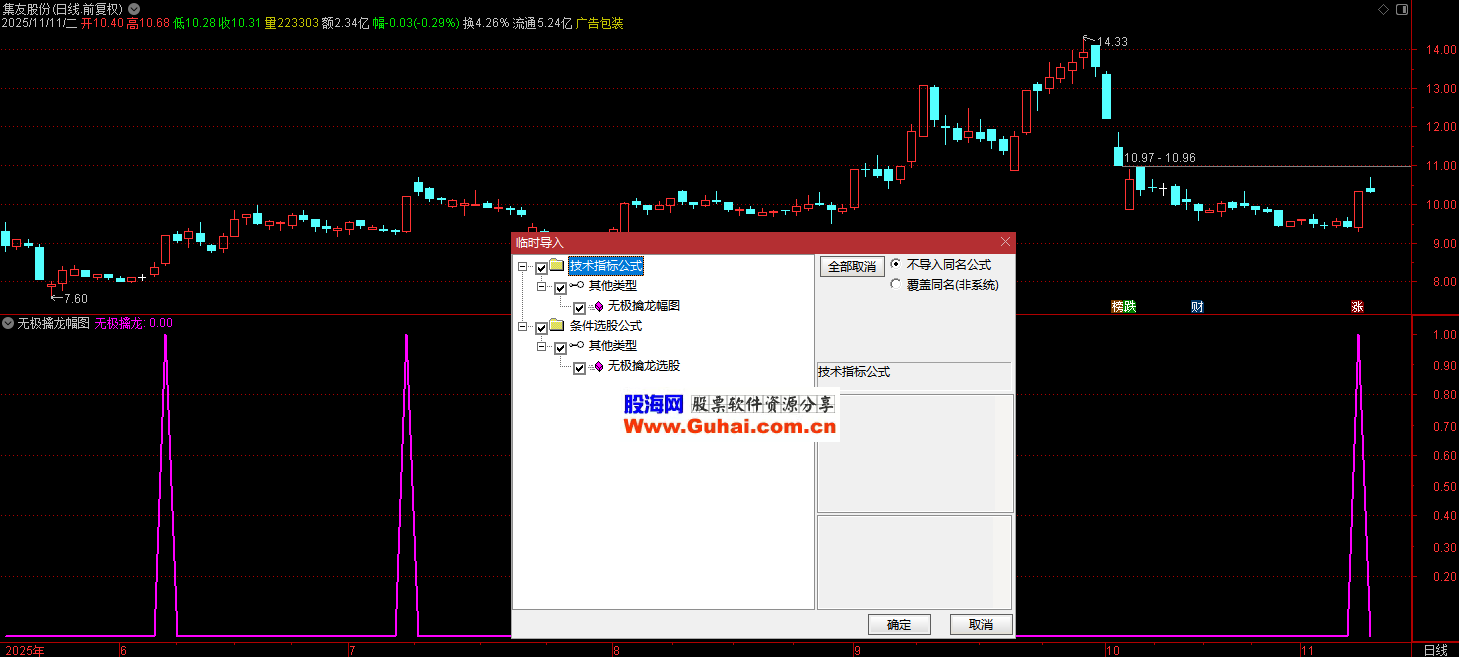
Task: Click the 全部取消 button
Action: click(852, 267)
